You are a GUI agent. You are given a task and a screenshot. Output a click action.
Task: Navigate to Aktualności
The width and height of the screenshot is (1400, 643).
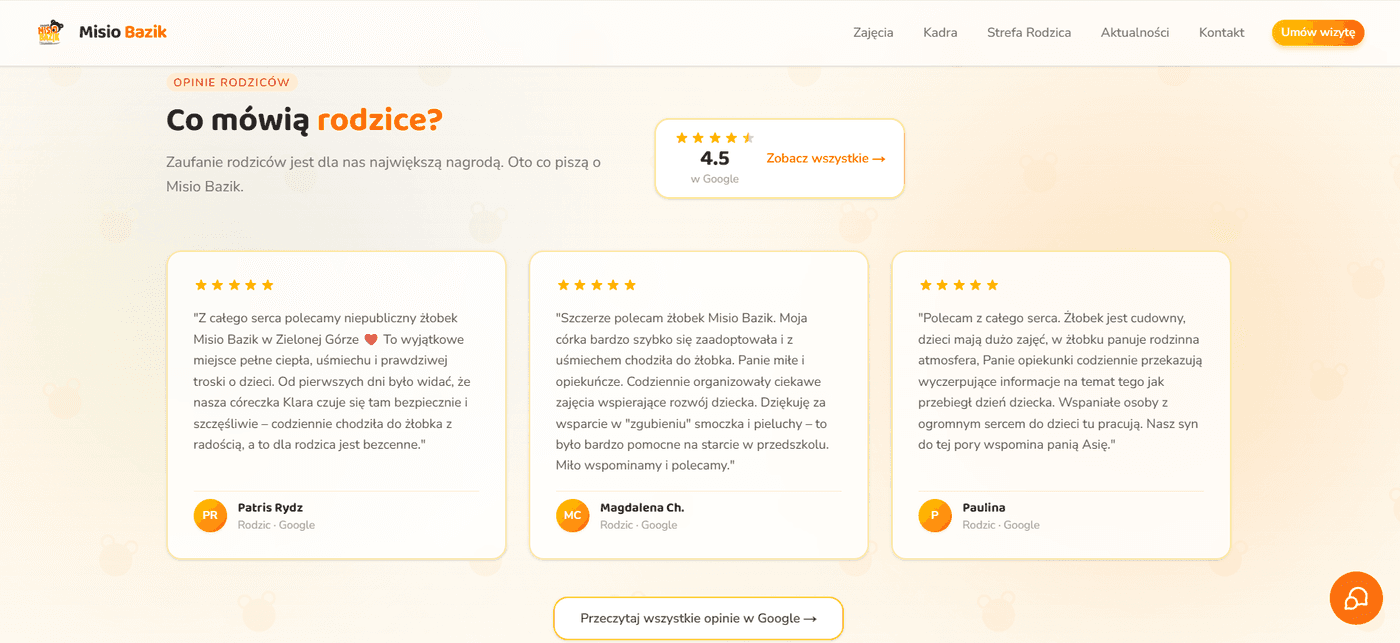tap(1135, 33)
